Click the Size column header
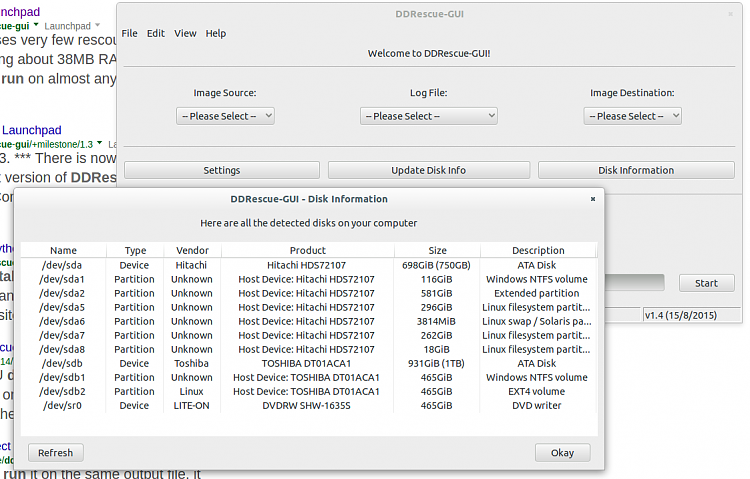750x479 pixels. pyautogui.click(x=437, y=250)
